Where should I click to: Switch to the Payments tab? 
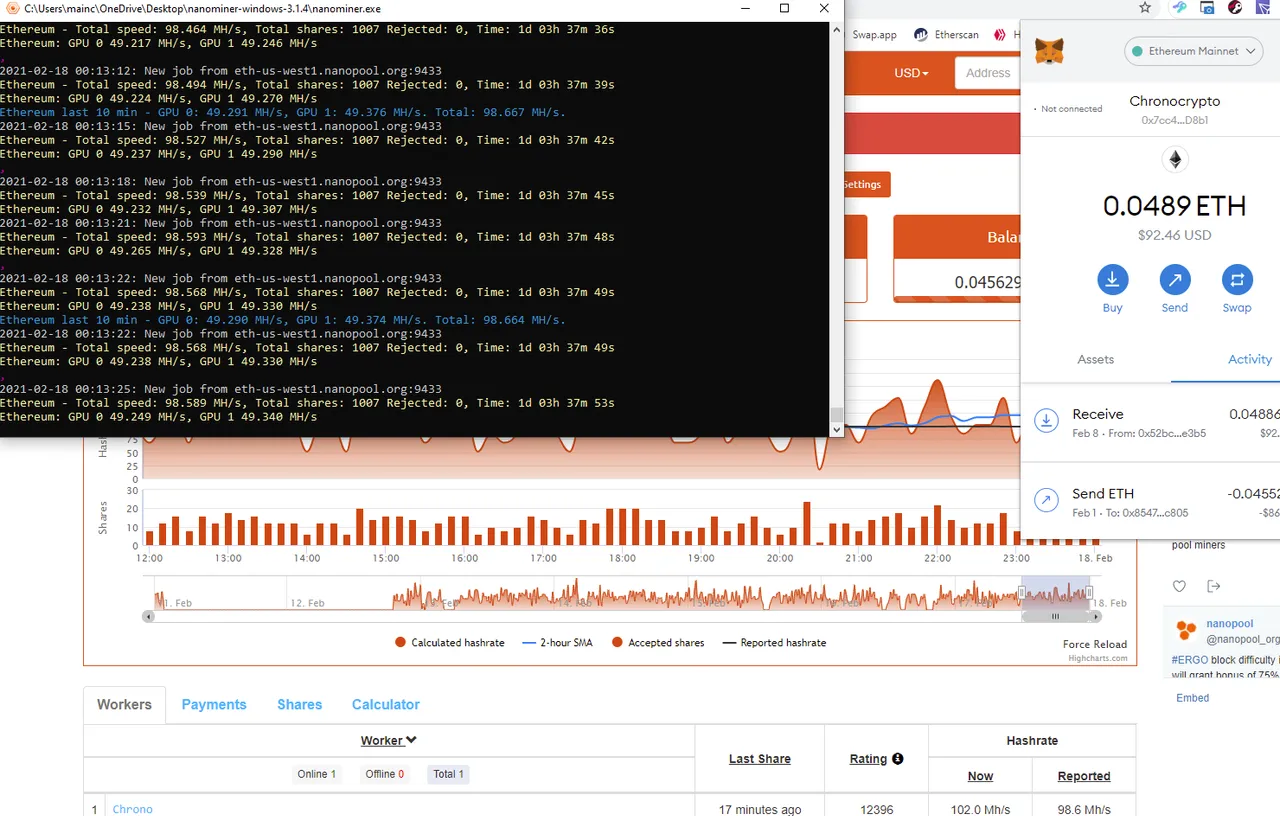214,704
